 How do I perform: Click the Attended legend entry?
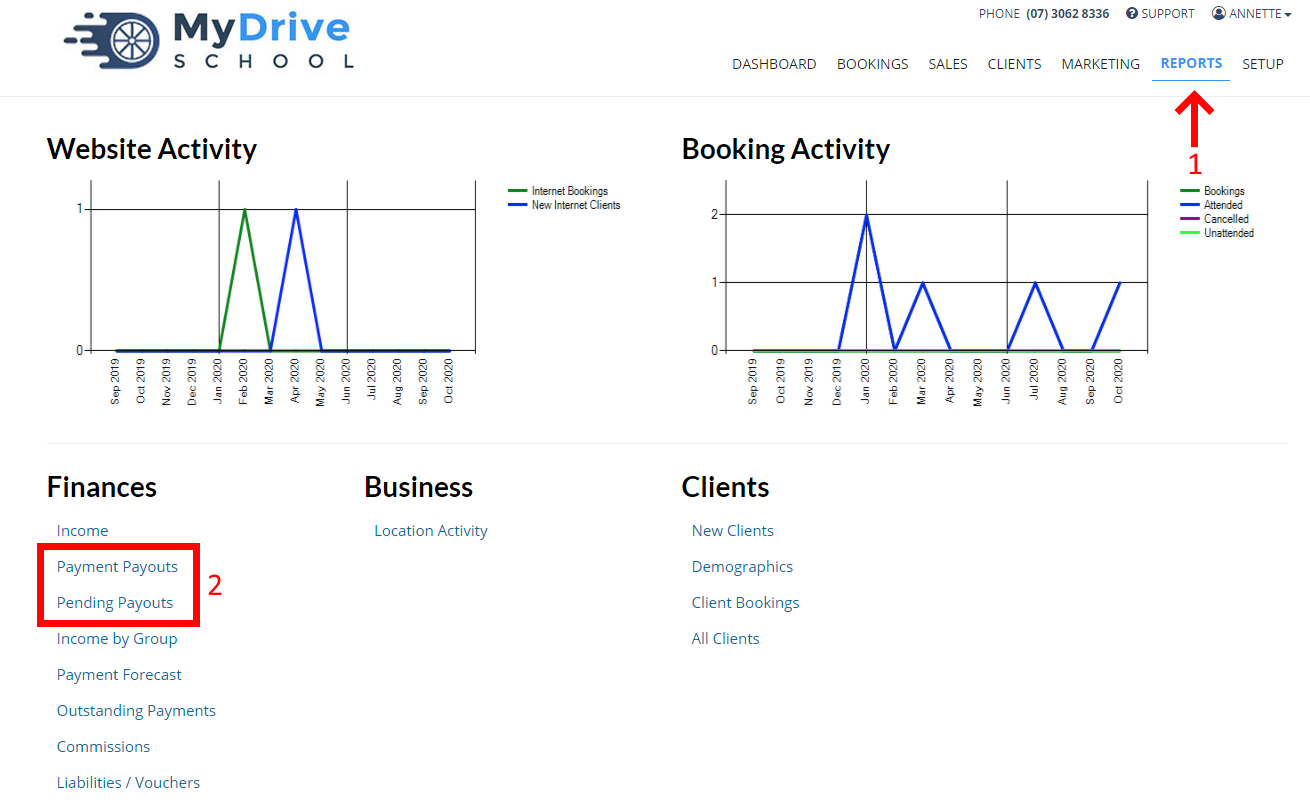[1212, 205]
